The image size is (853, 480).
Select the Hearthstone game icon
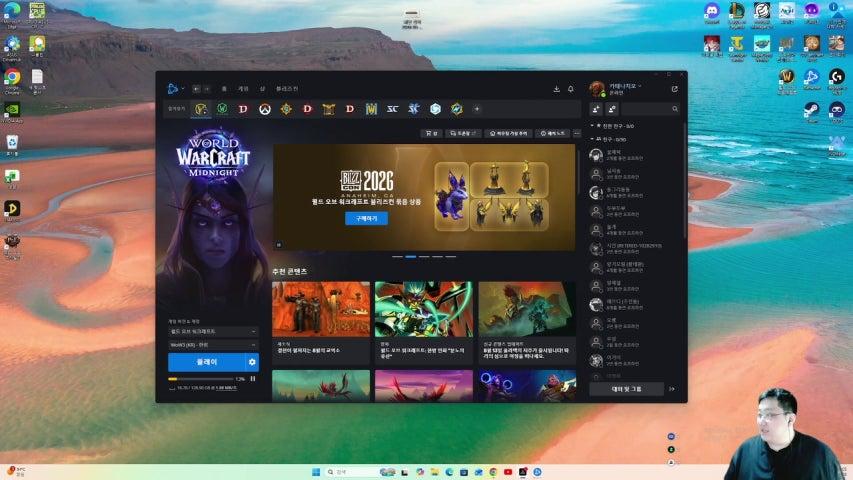[286, 109]
